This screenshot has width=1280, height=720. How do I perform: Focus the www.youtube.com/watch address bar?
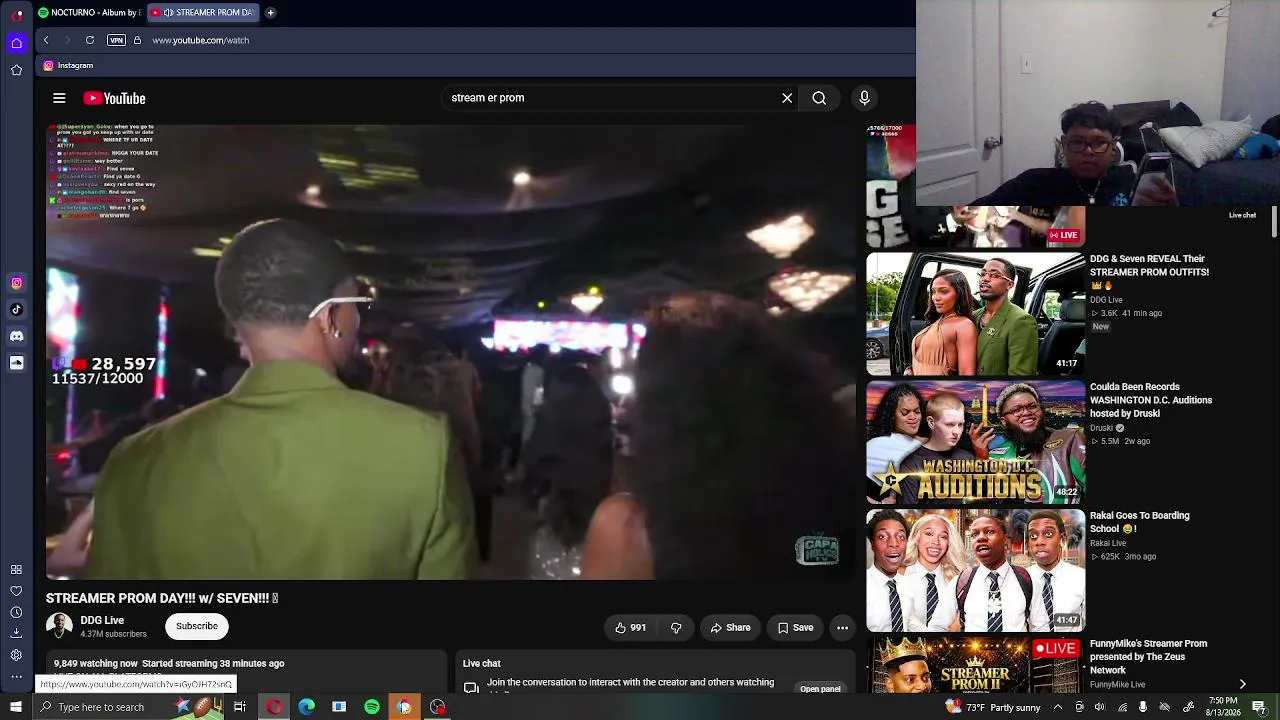[201, 40]
